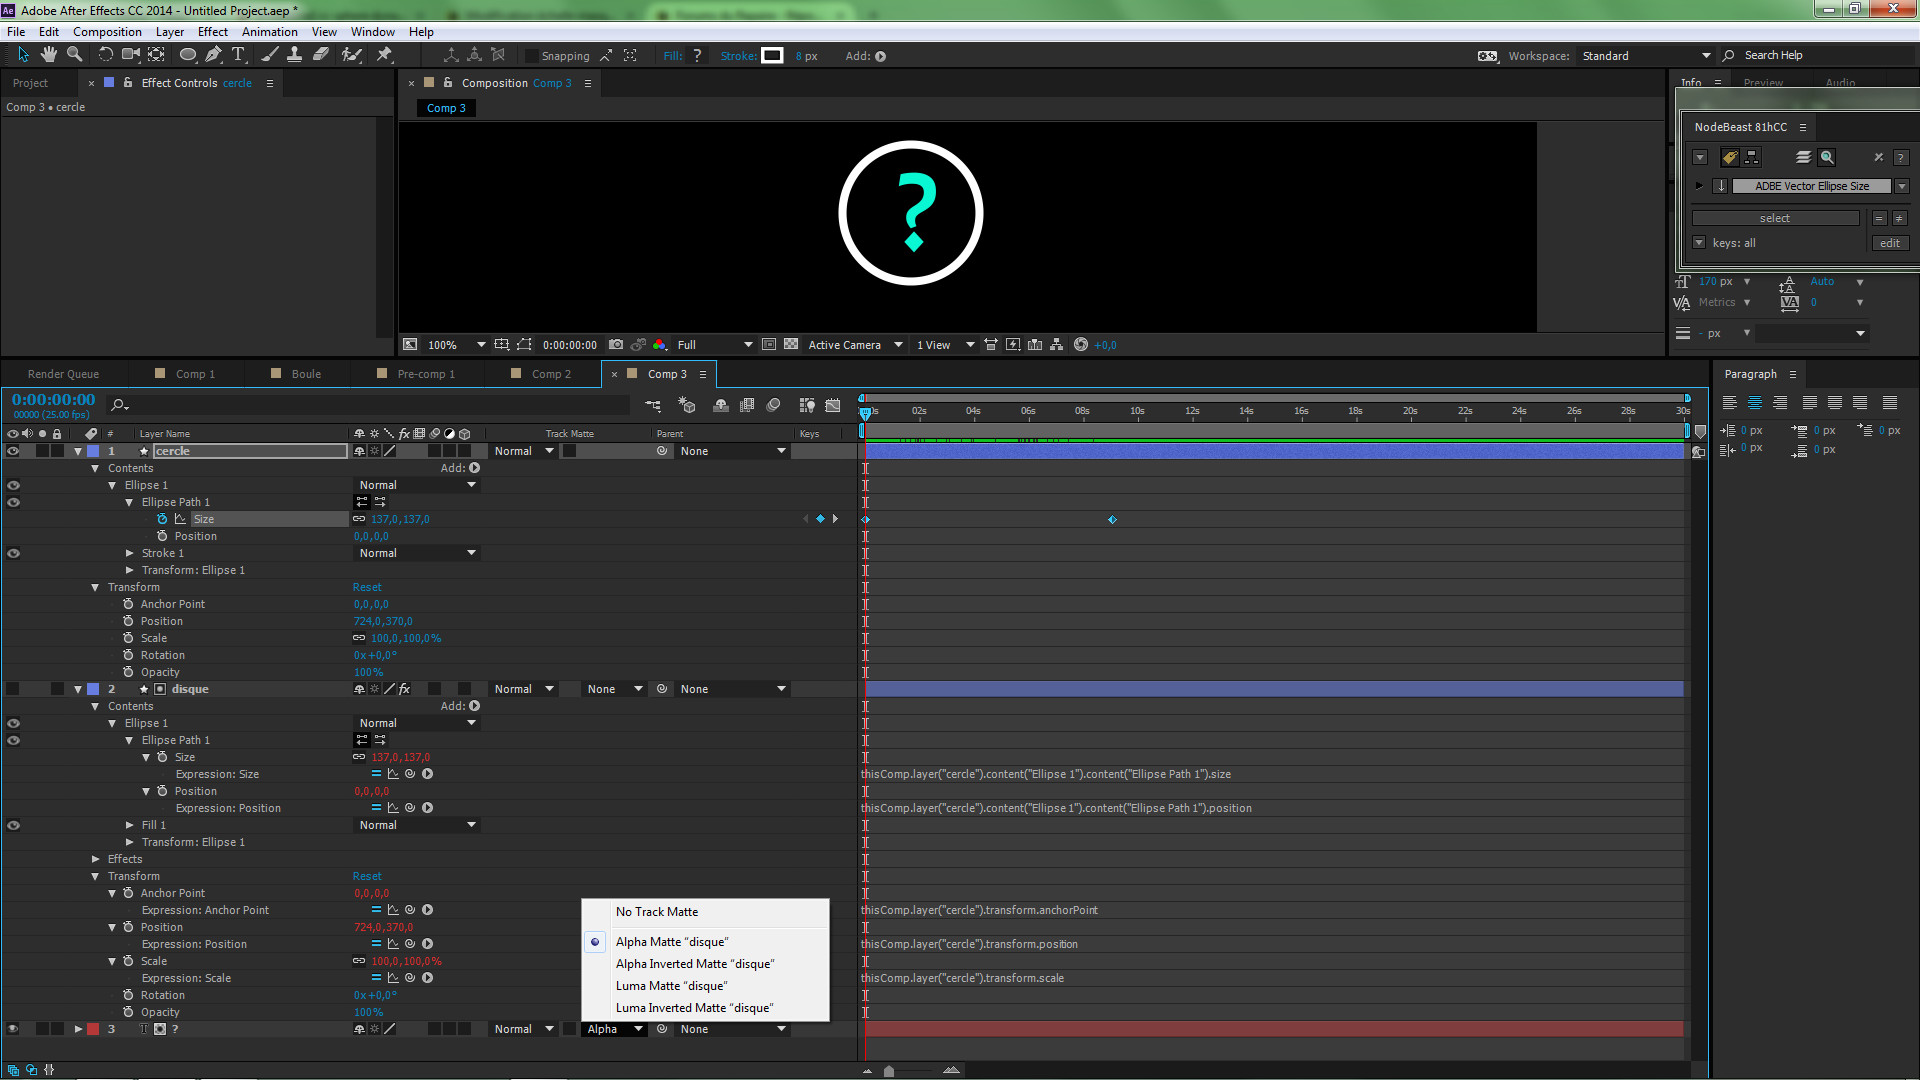
Task: Toggle Size stopwatch on cercle layer
Action: [162, 519]
